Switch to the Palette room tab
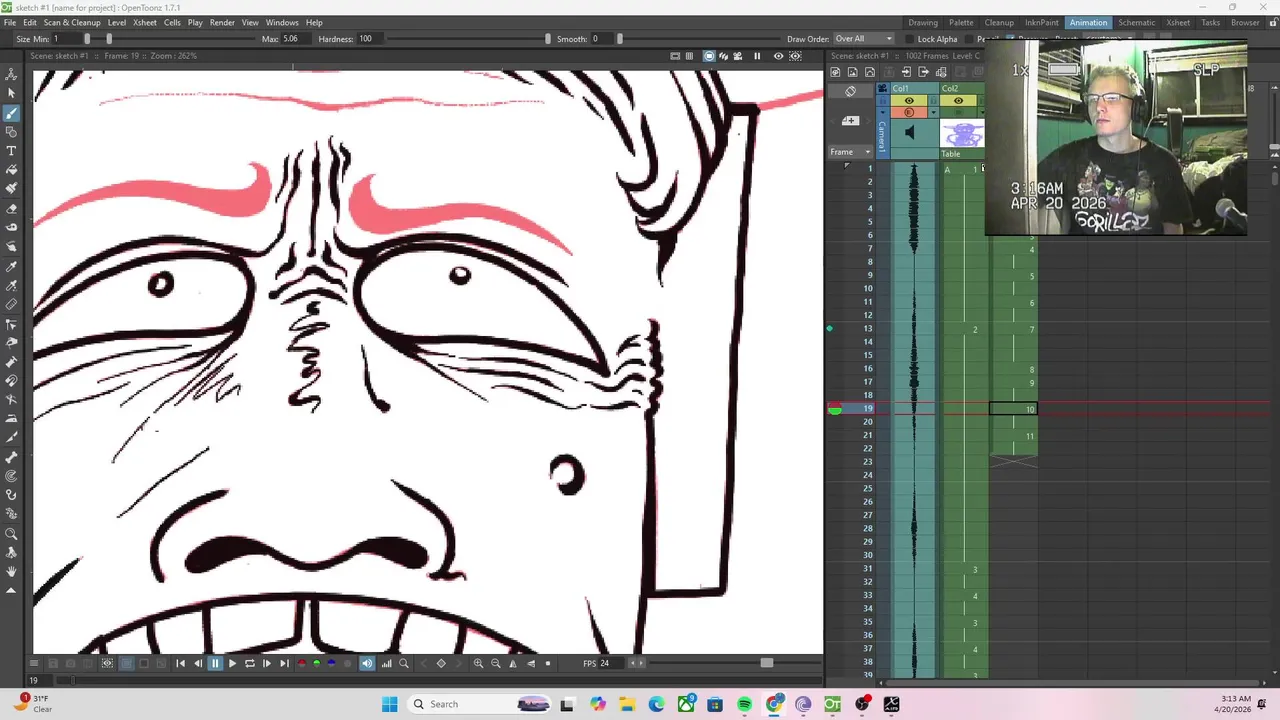Image resolution: width=1280 pixels, height=720 pixels. pos(961,22)
